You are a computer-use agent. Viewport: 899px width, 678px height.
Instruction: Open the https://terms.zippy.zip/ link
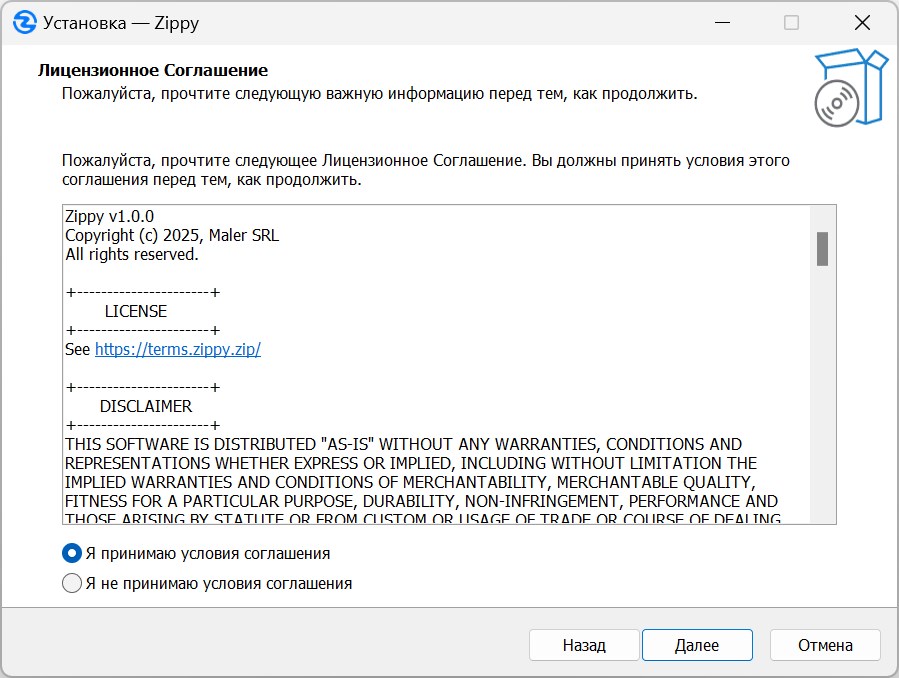[177, 350]
